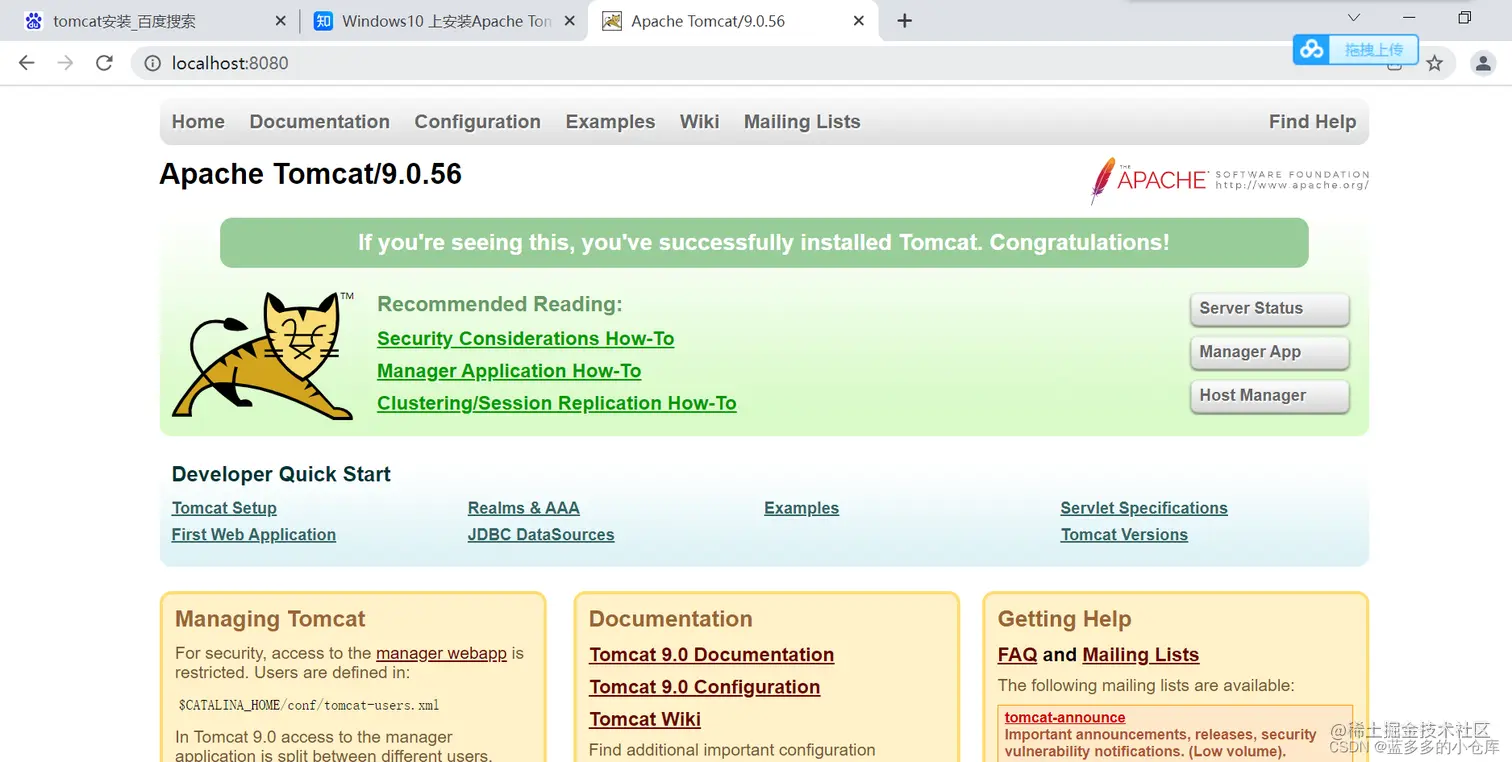Click the Server Status button
The height and width of the screenshot is (762, 1512).
[1269, 309]
